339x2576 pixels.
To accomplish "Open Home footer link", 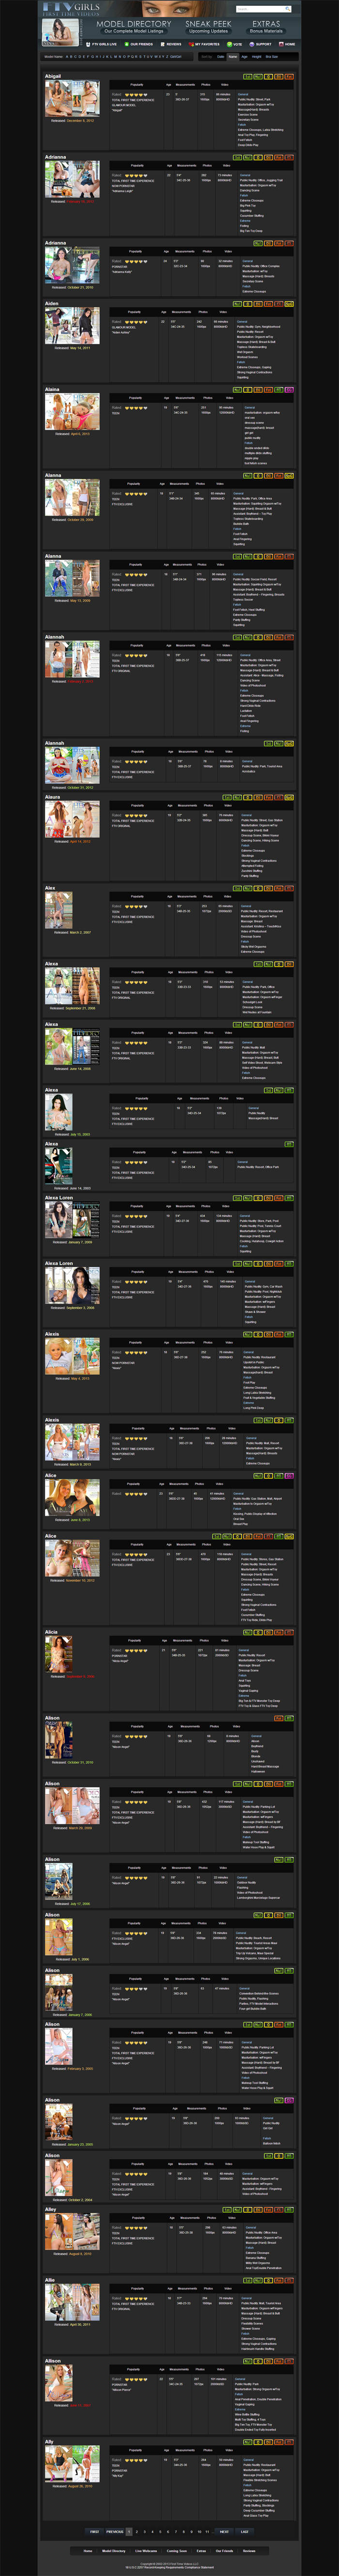I will pyautogui.click(x=88, y=2551).
